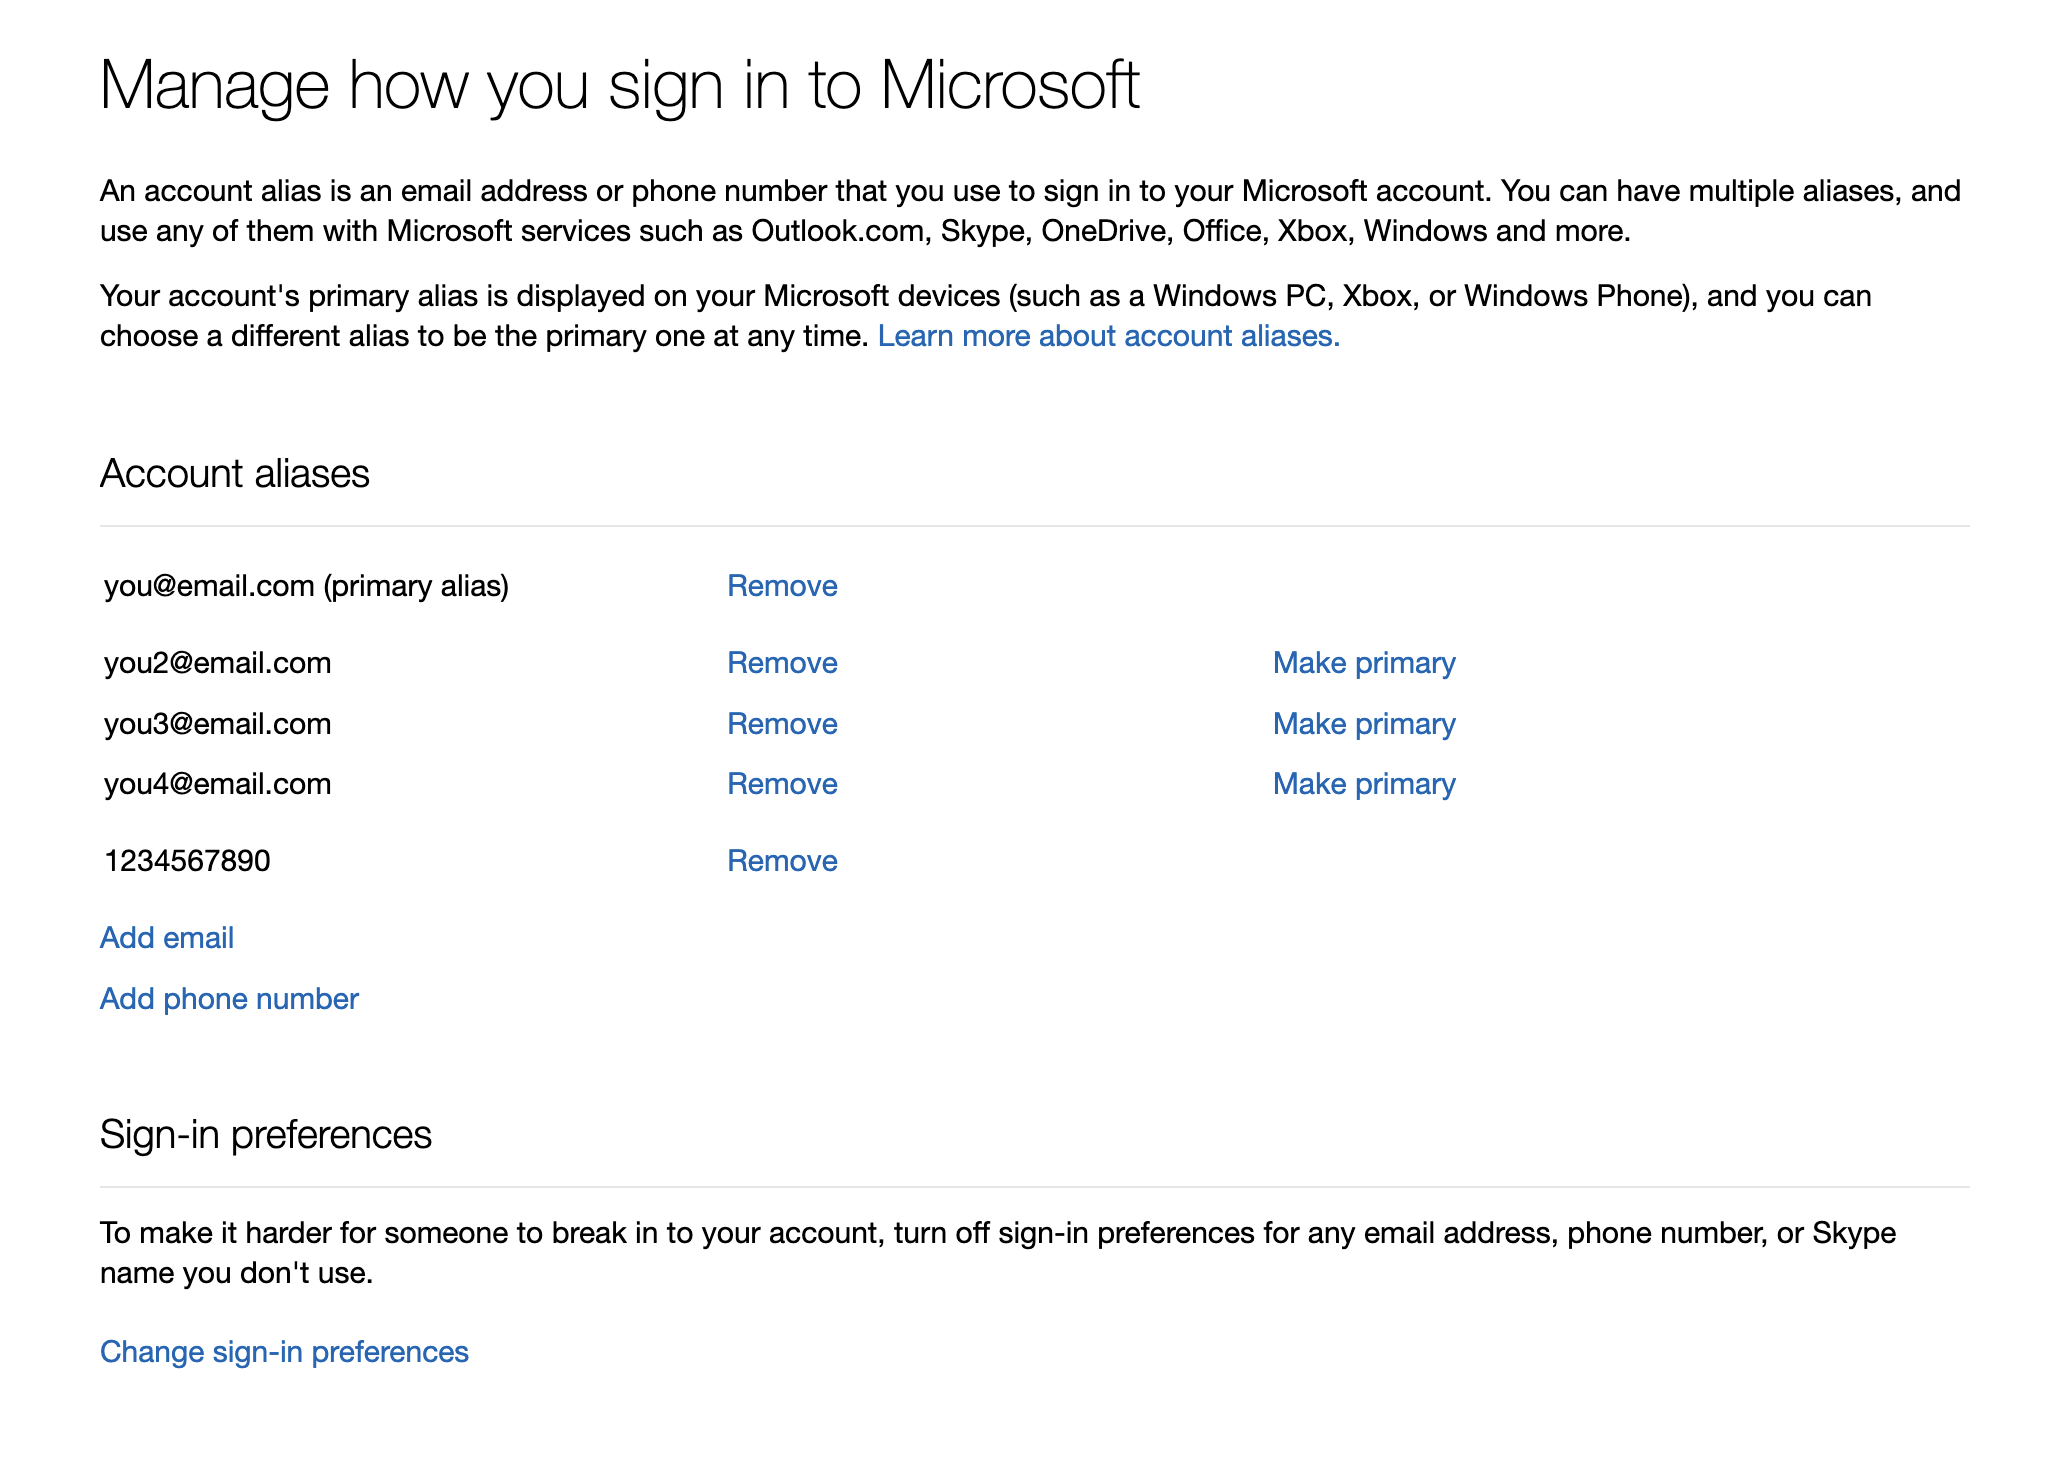Image resolution: width=2070 pixels, height=1464 pixels.
Task: Remove the you2@email.com alias
Action: [782, 663]
